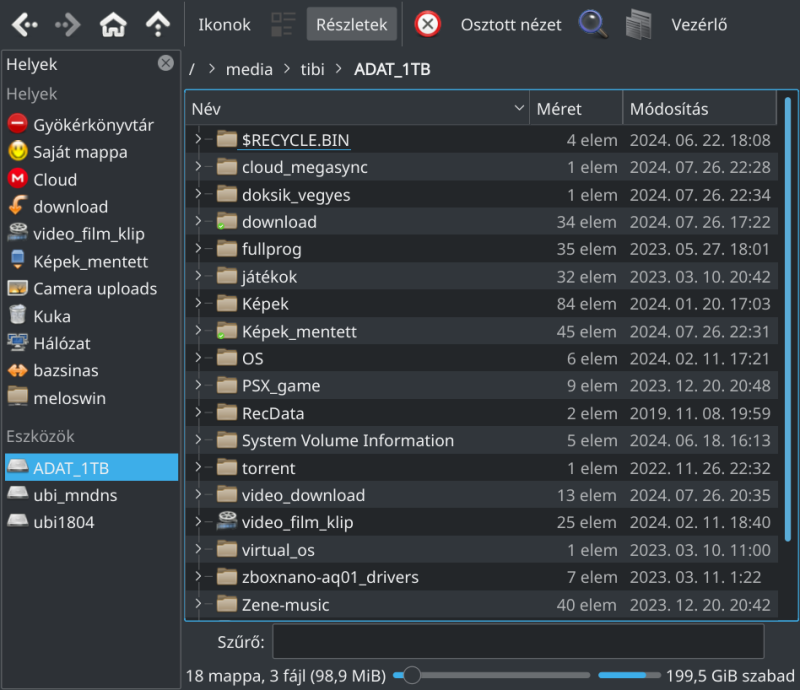Select the RecData folder
800x690 pixels.
click(482, 413)
